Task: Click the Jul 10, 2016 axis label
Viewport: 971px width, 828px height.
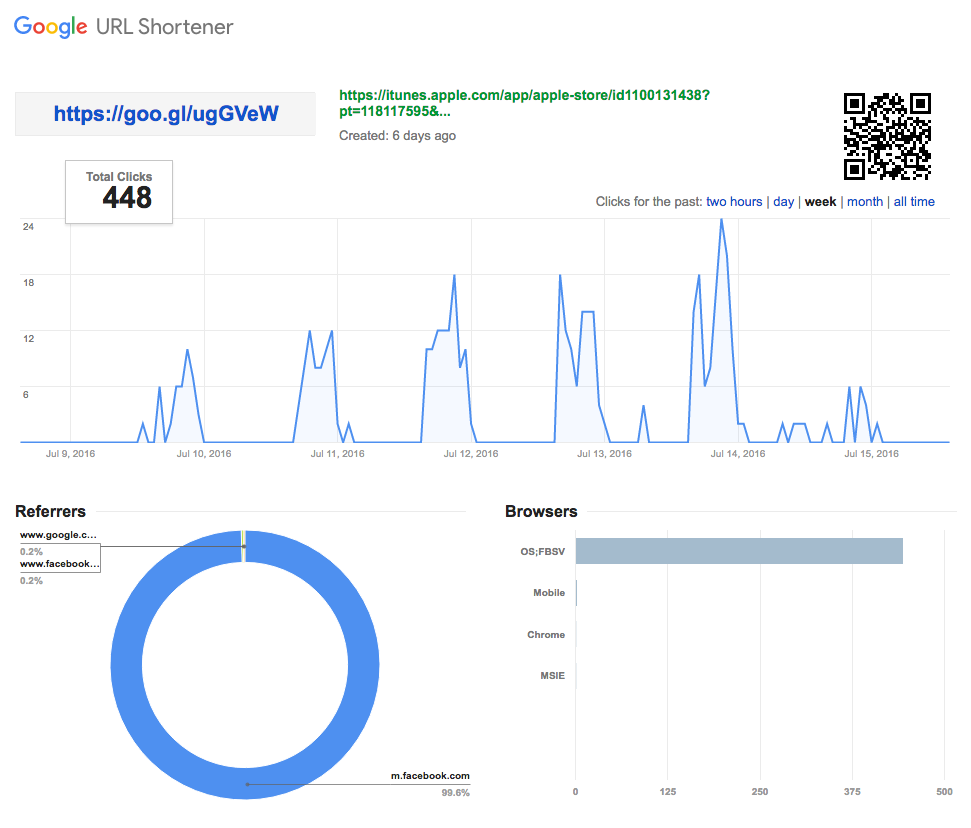Action: click(x=204, y=453)
